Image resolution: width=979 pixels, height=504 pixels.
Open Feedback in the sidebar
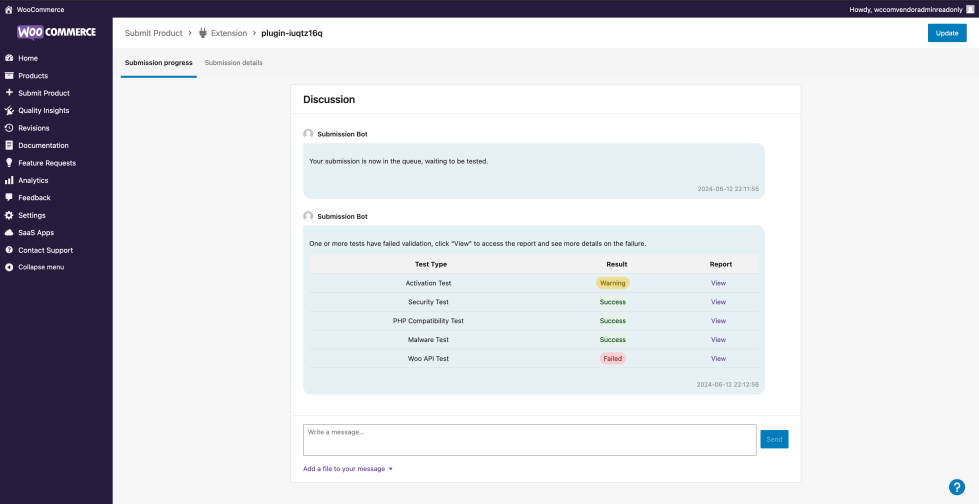pos(34,197)
